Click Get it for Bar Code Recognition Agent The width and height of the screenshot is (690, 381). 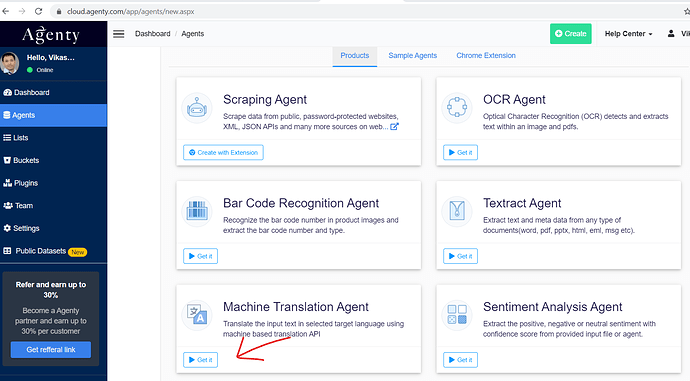click(x=200, y=256)
